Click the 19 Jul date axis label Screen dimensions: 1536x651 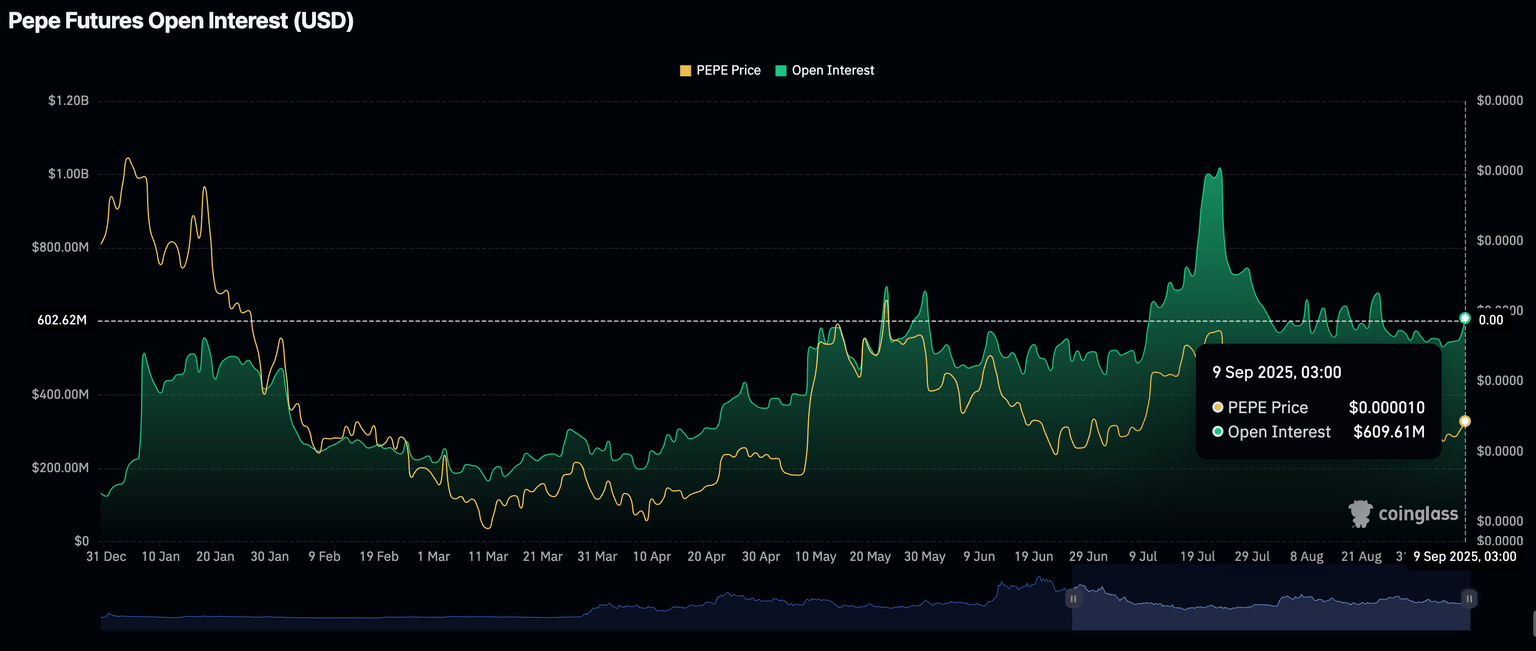coord(1198,557)
